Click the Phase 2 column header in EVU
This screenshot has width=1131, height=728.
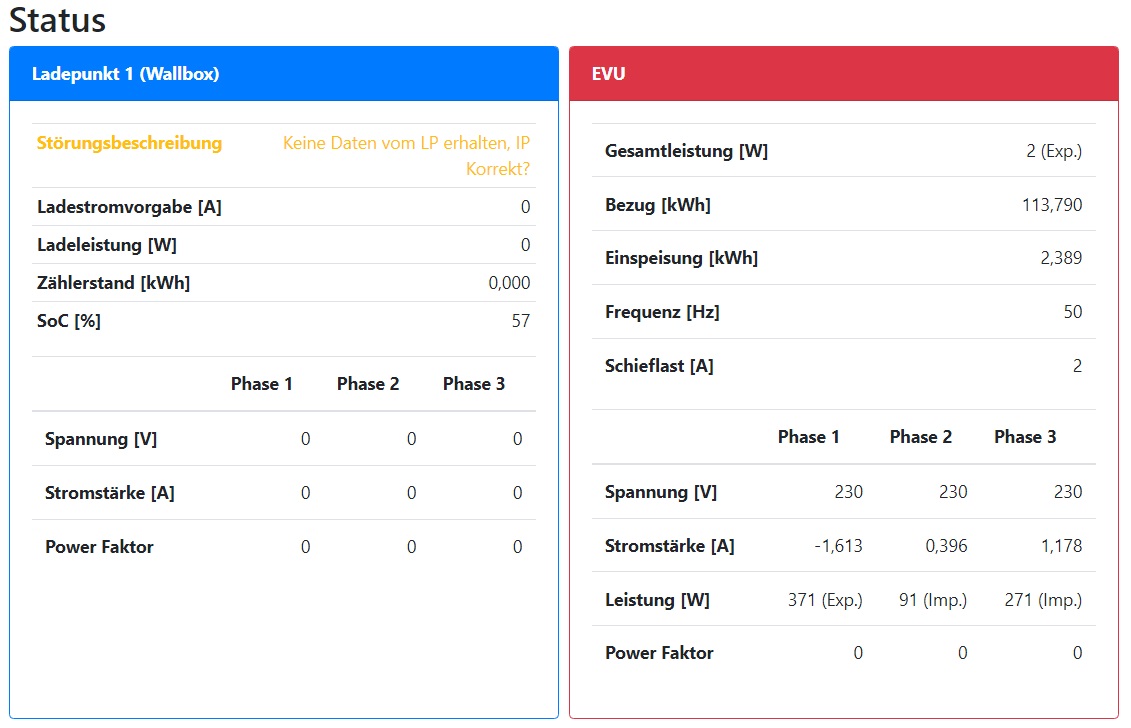coord(920,437)
